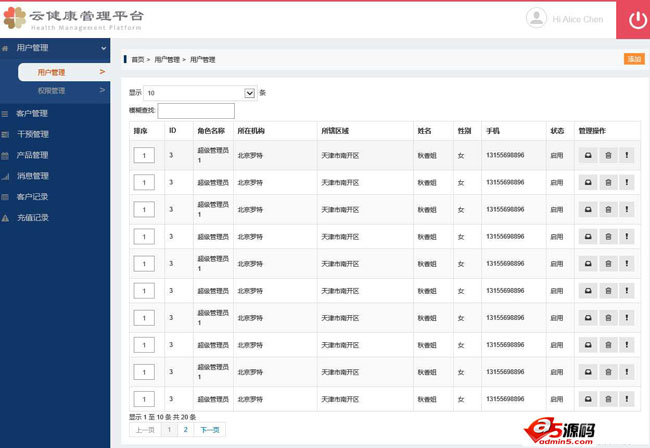Click the trash icon in the last row
Image resolution: width=650 pixels, height=448 pixels.
click(x=608, y=400)
